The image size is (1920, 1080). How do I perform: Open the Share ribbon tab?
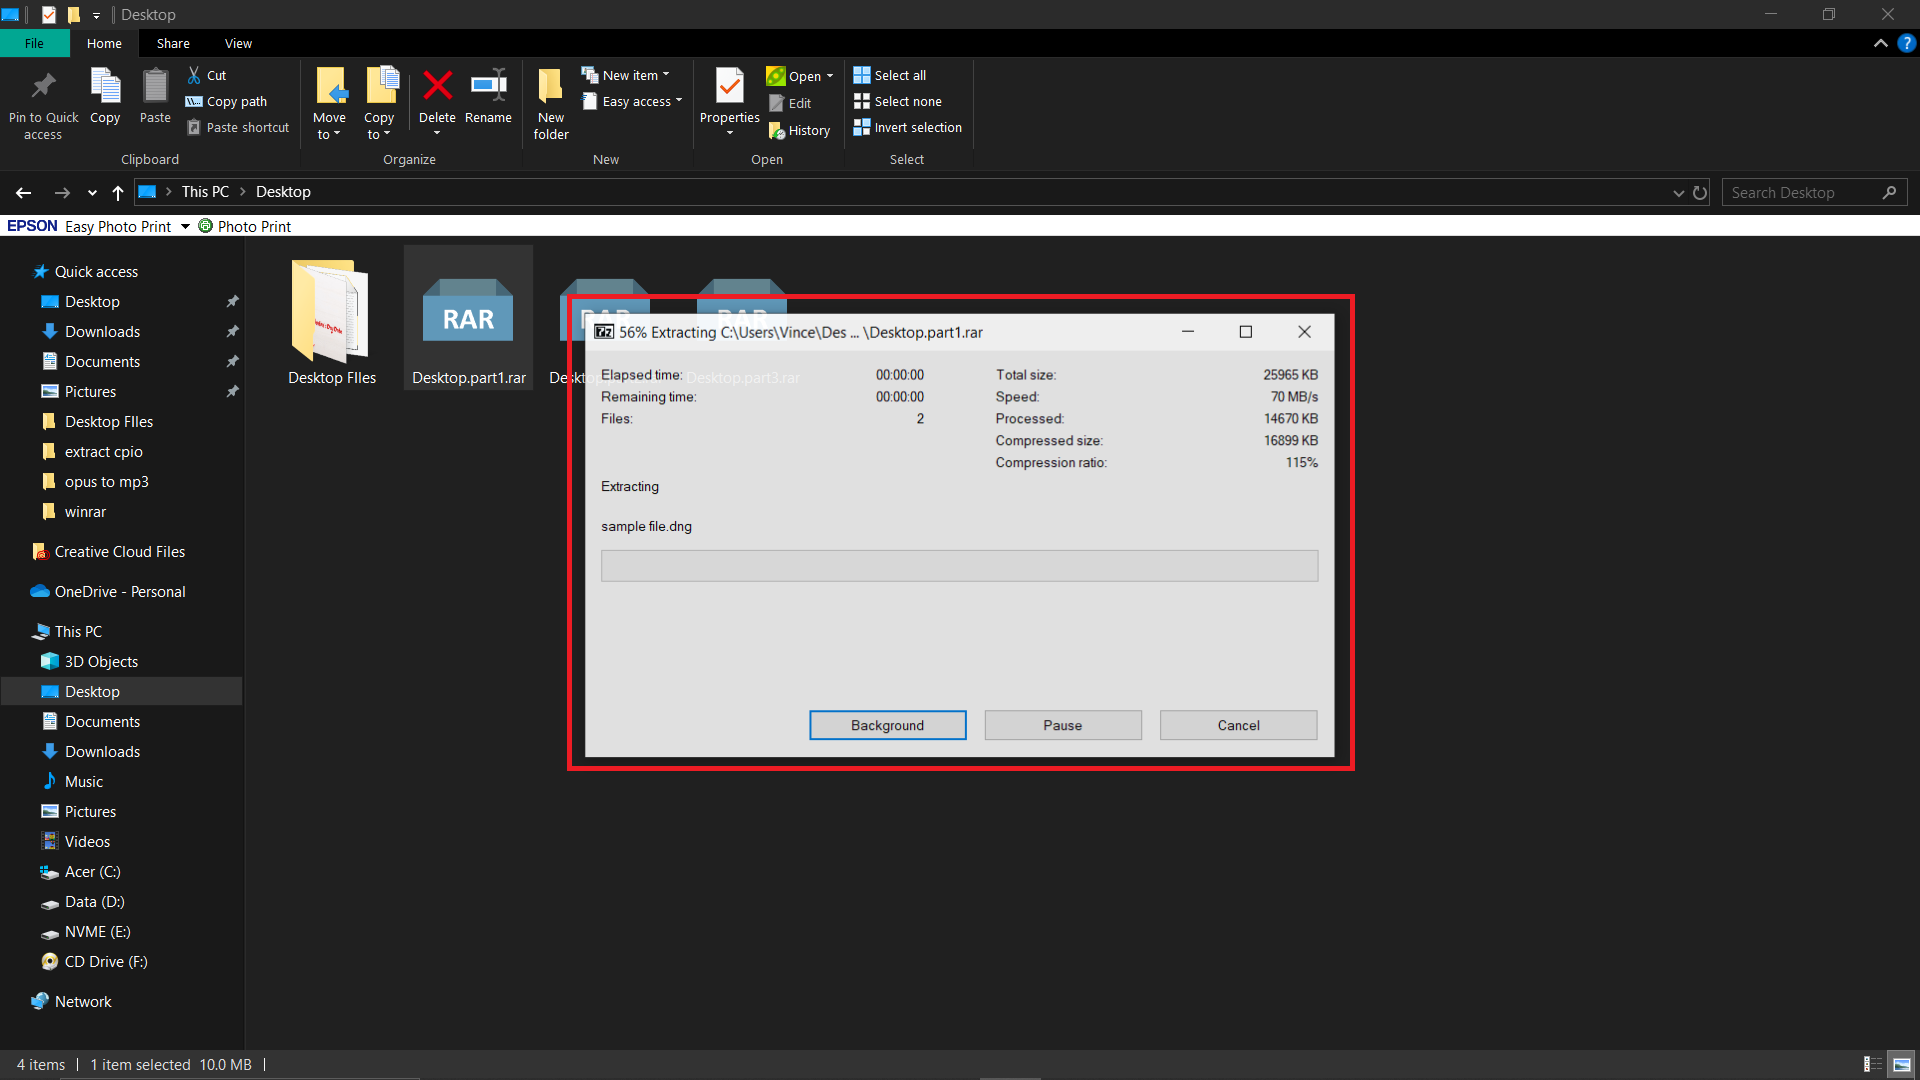(173, 43)
